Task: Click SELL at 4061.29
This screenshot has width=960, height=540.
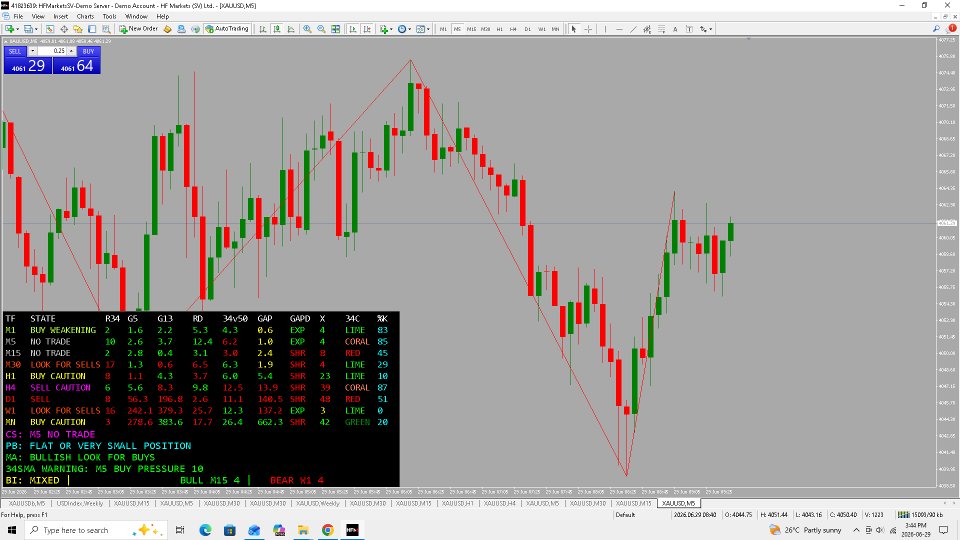Action: pos(28,66)
